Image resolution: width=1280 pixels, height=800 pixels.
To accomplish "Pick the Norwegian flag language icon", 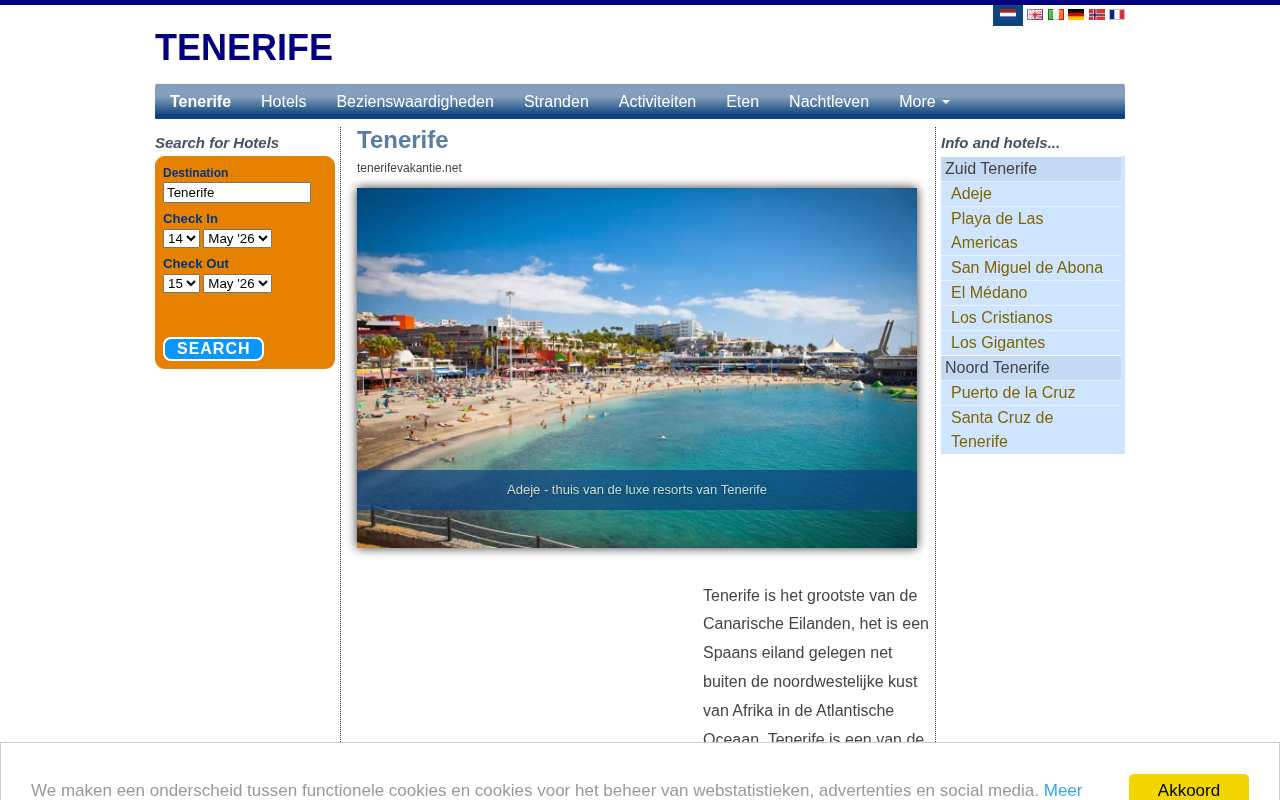I will [x=1097, y=14].
